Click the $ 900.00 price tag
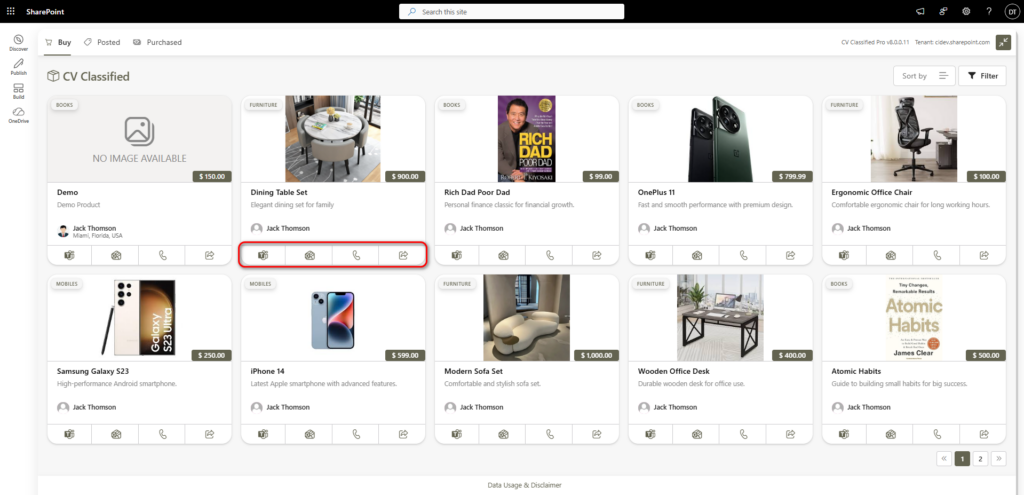 pos(405,176)
